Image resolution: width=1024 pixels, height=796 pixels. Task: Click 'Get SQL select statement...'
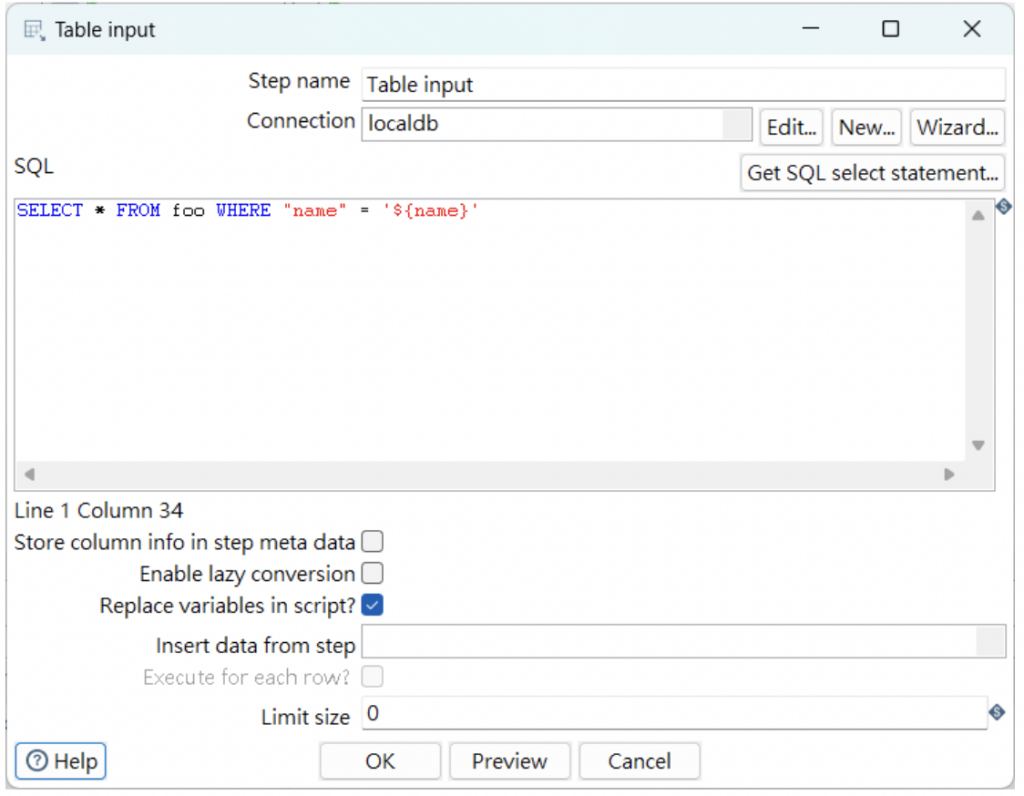[x=872, y=173]
